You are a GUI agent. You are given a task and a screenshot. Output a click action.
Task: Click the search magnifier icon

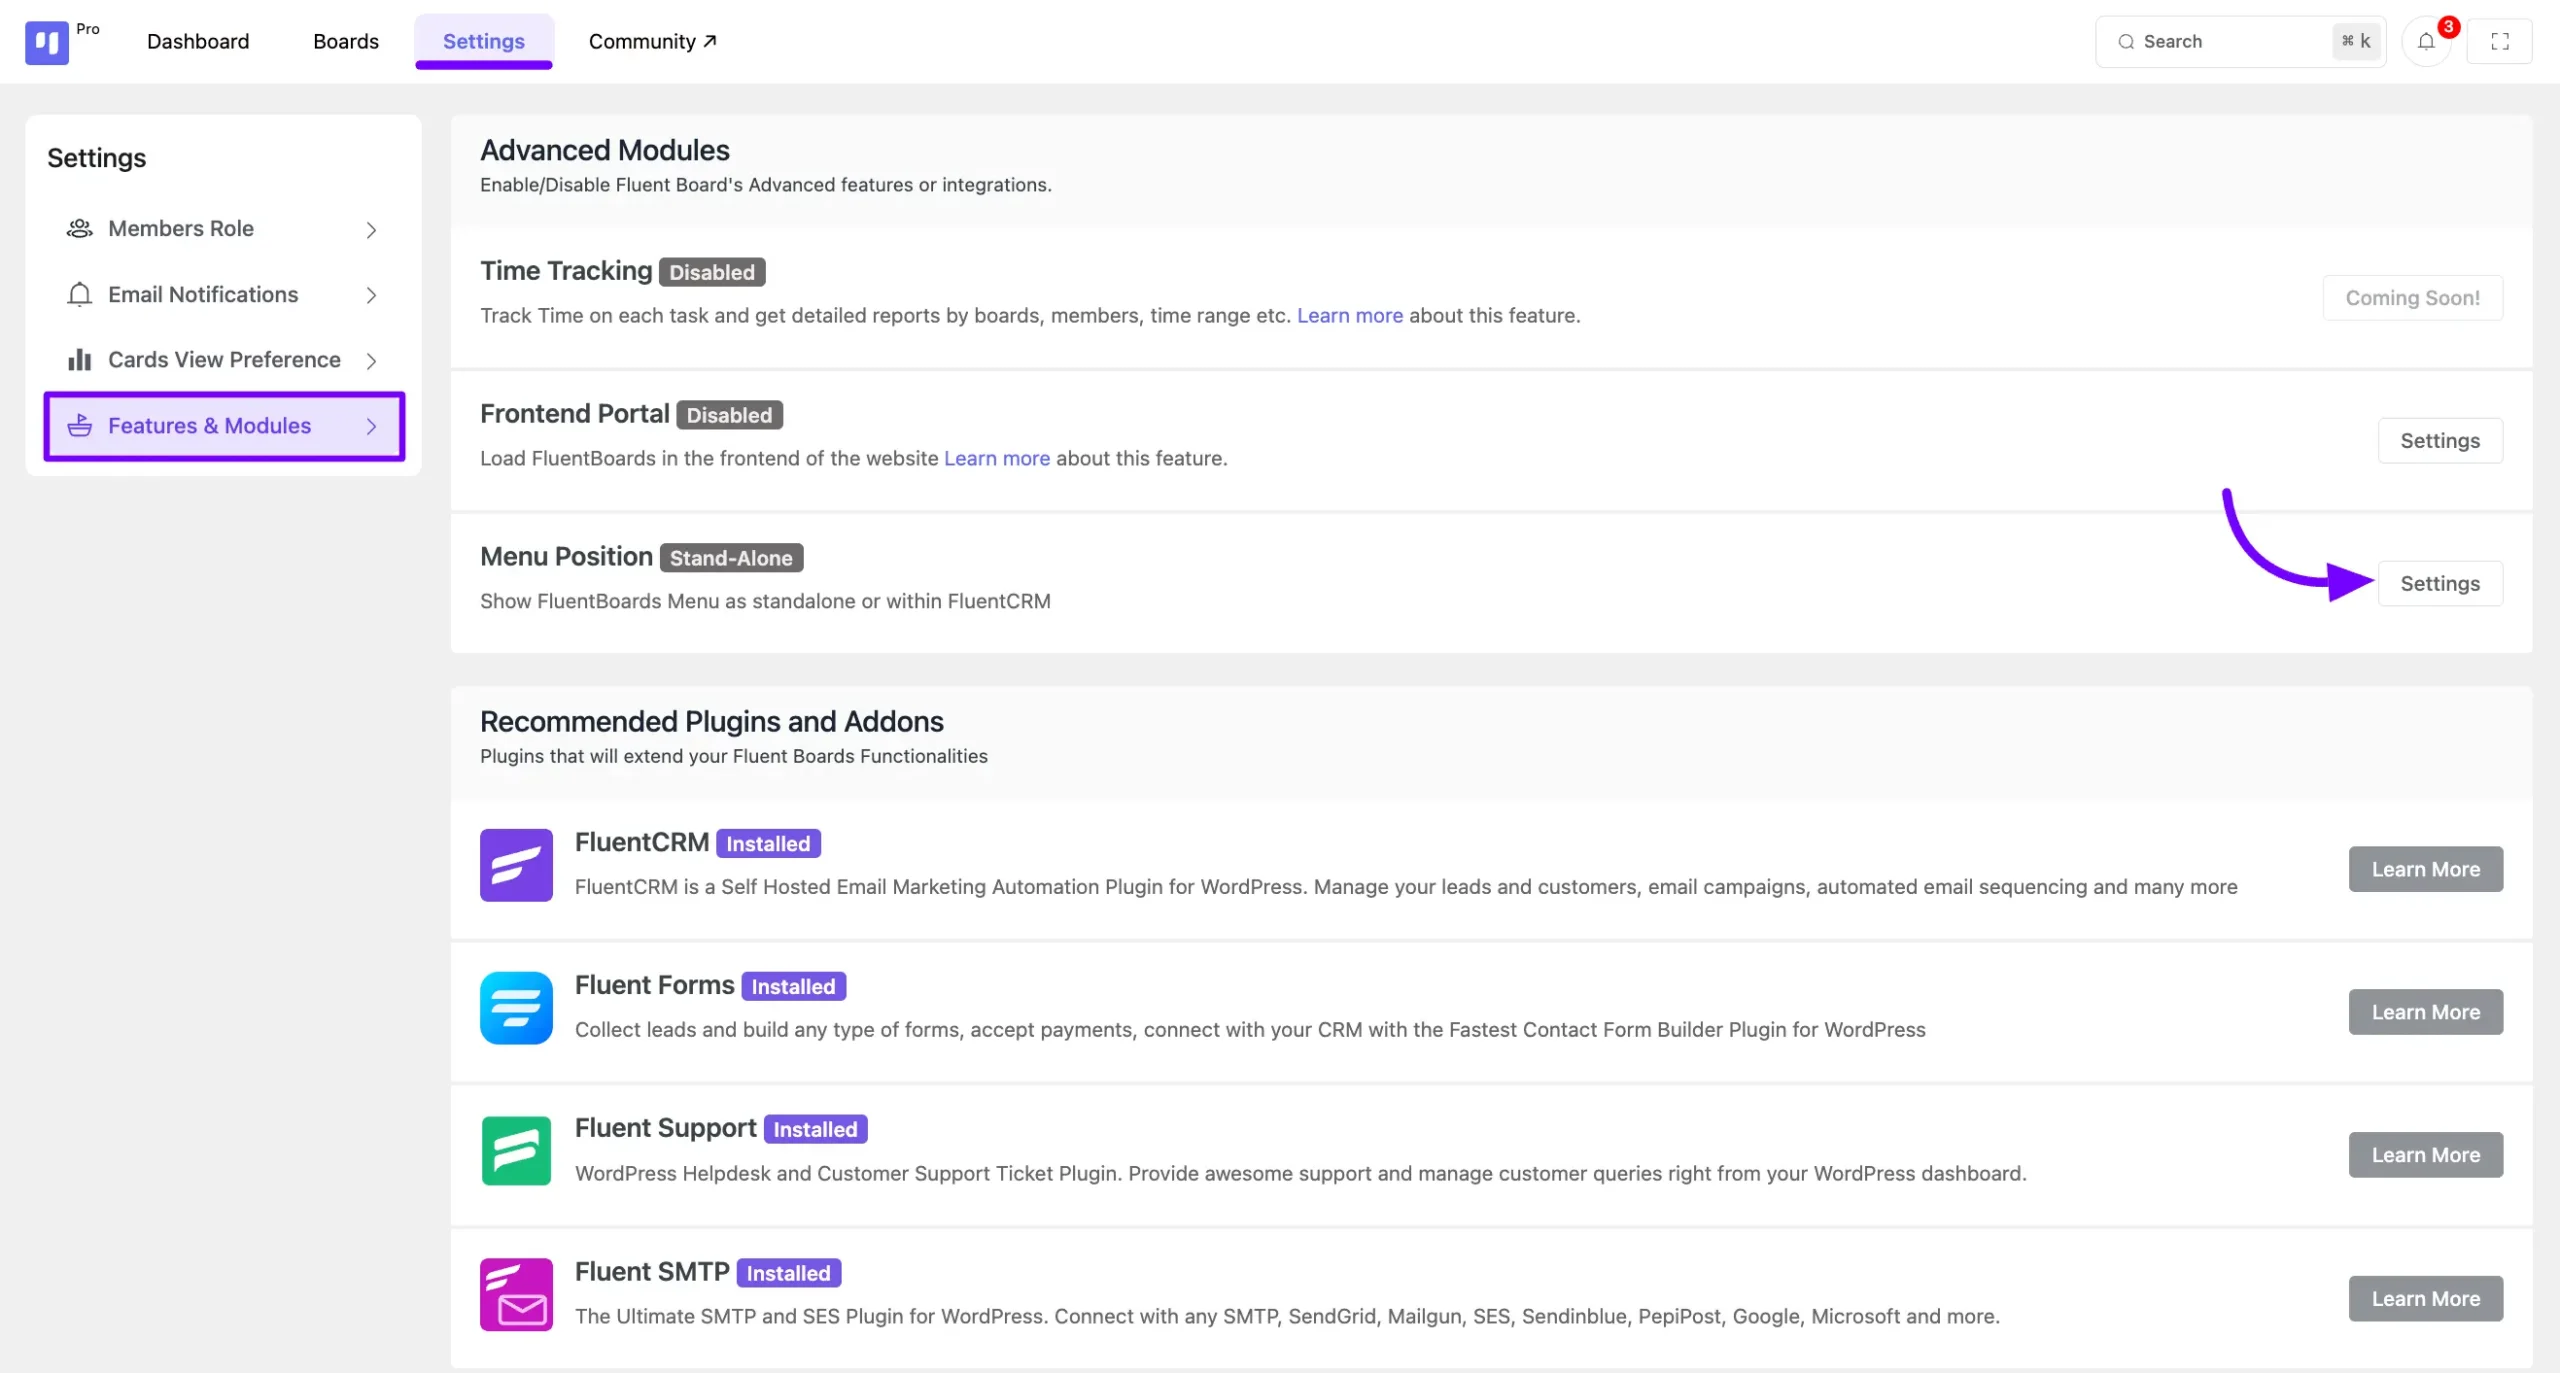pos(2126,42)
